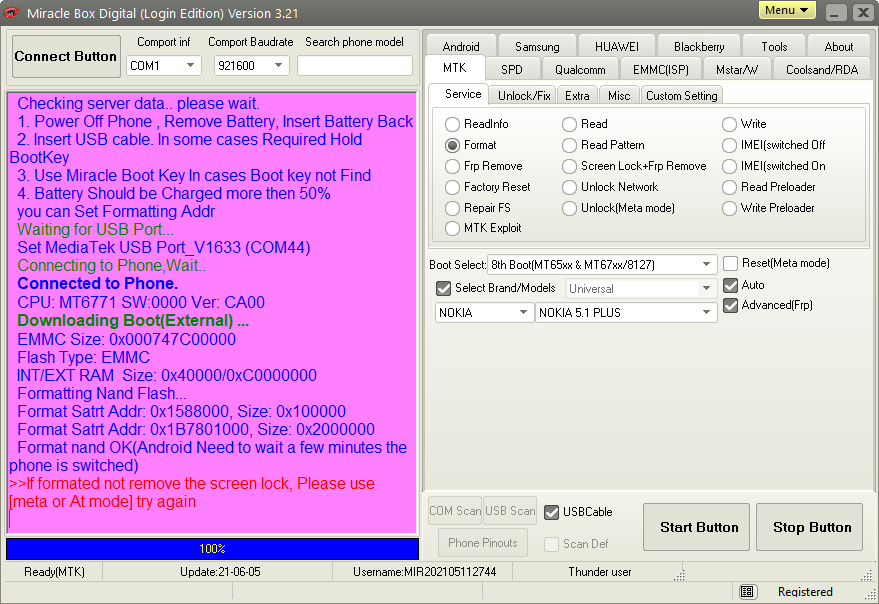879x604 pixels.
Task: Click the Connected to Phone log line
Action: click(98, 284)
